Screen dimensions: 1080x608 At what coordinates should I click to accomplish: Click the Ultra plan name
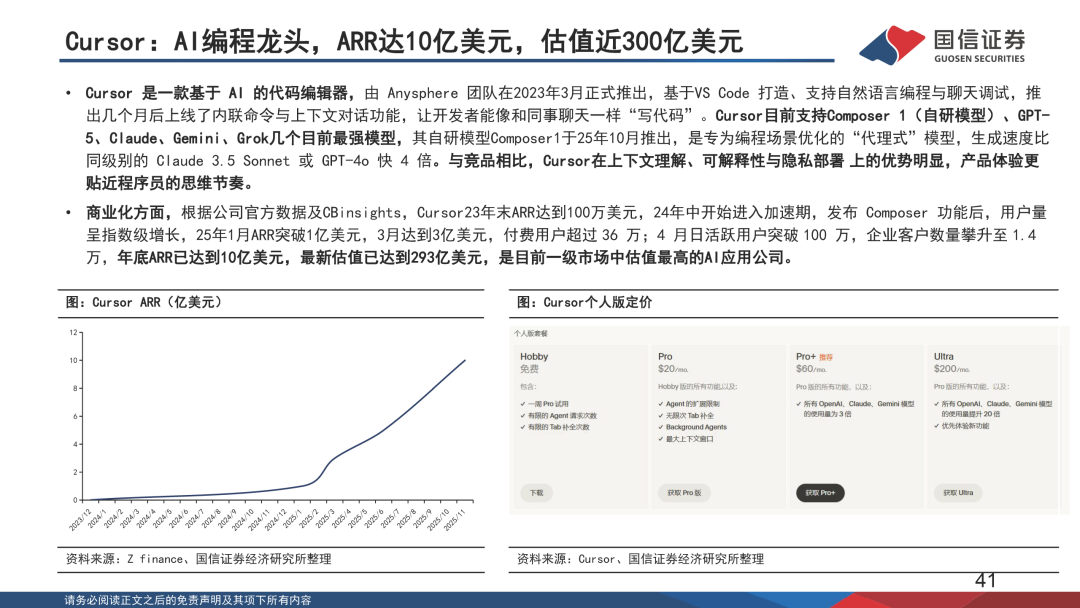[x=944, y=357]
